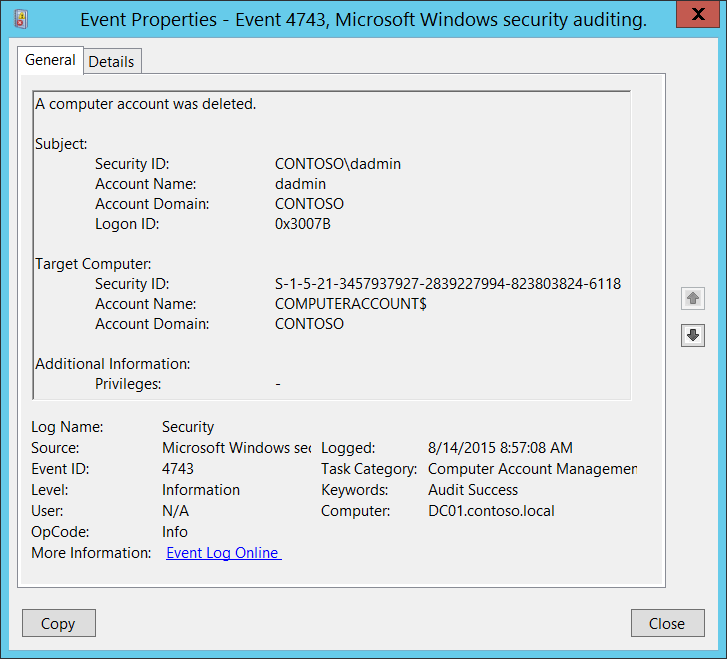The image size is (727, 659).
Task: Select the CONTOSO\dadmin Security ID value
Action: 338,164
